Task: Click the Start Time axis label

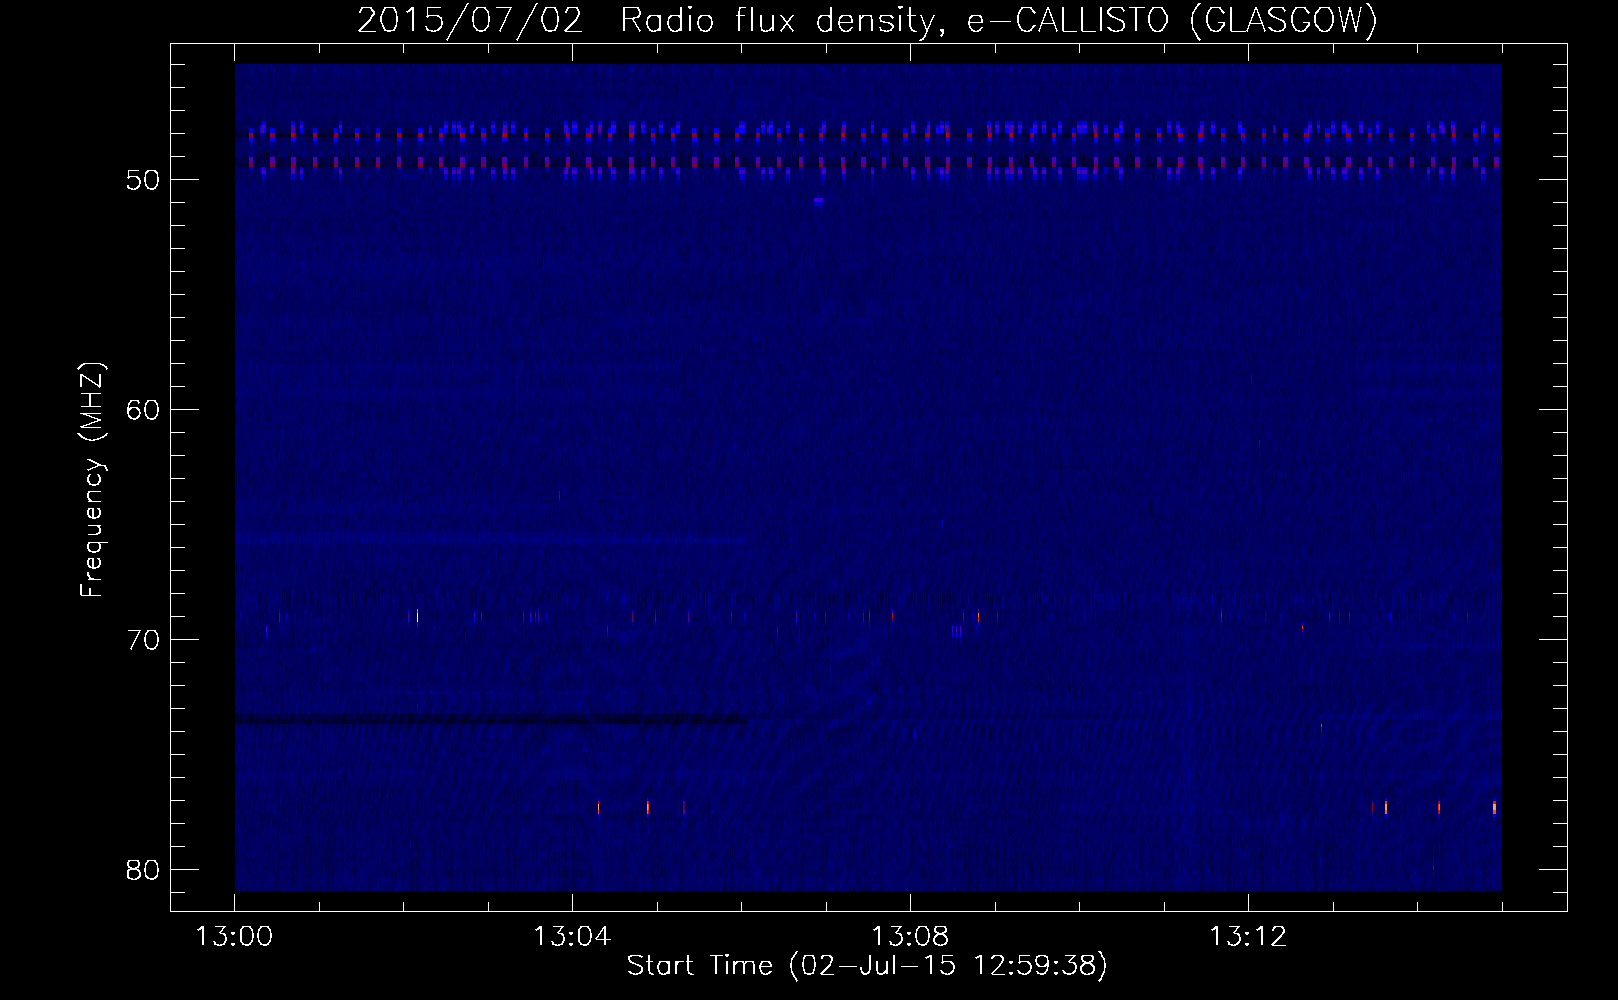Action: coord(867,966)
